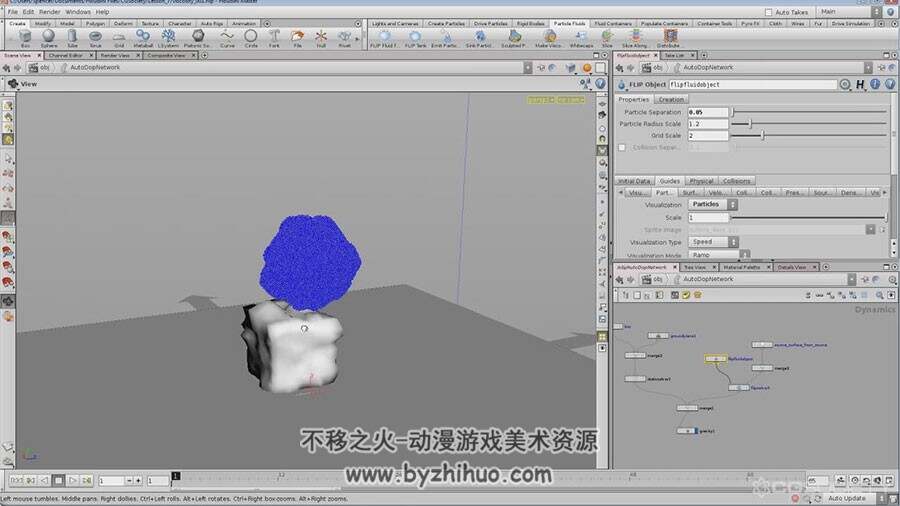Open the parameter help question-mark icon
Viewport: 900px width, 506px height.
[890, 84]
